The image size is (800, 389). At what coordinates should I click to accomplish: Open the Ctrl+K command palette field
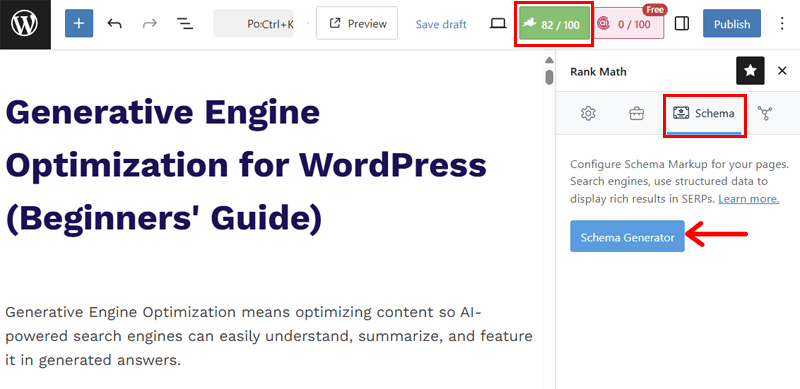254,23
